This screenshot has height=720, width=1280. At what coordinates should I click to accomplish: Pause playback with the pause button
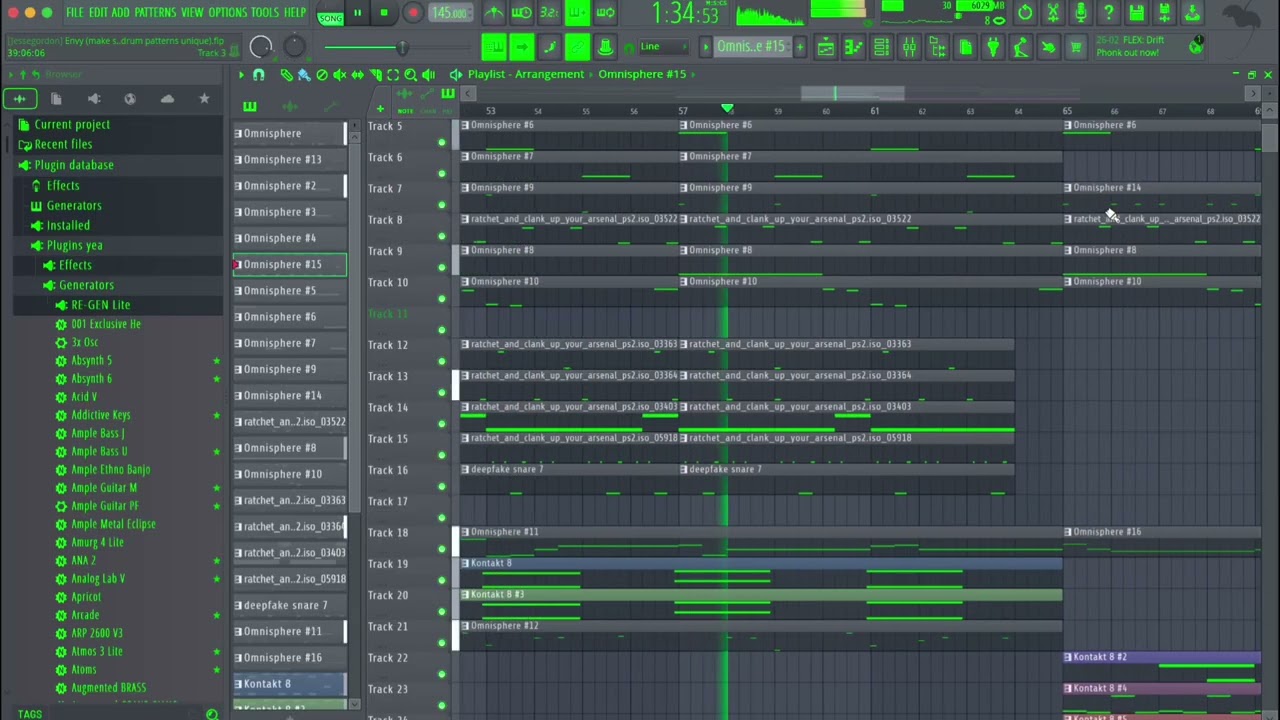pos(357,13)
